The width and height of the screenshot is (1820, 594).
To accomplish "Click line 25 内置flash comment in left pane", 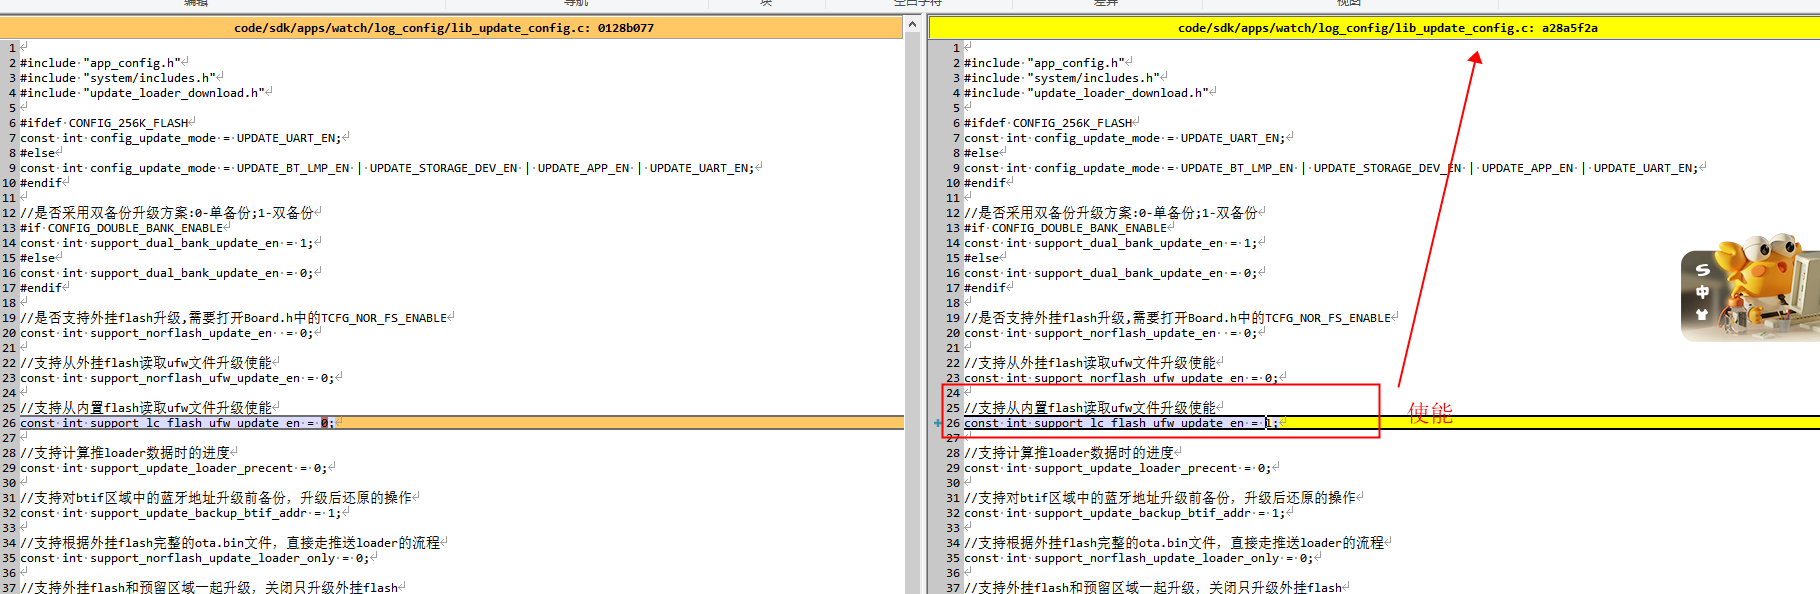I will [x=146, y=408].
